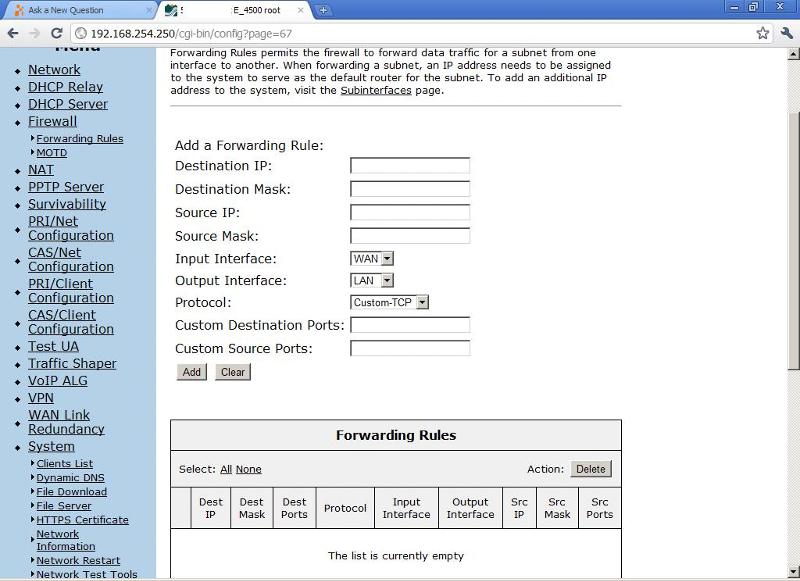Click Add to create the forwarding rule

(191, 372)
